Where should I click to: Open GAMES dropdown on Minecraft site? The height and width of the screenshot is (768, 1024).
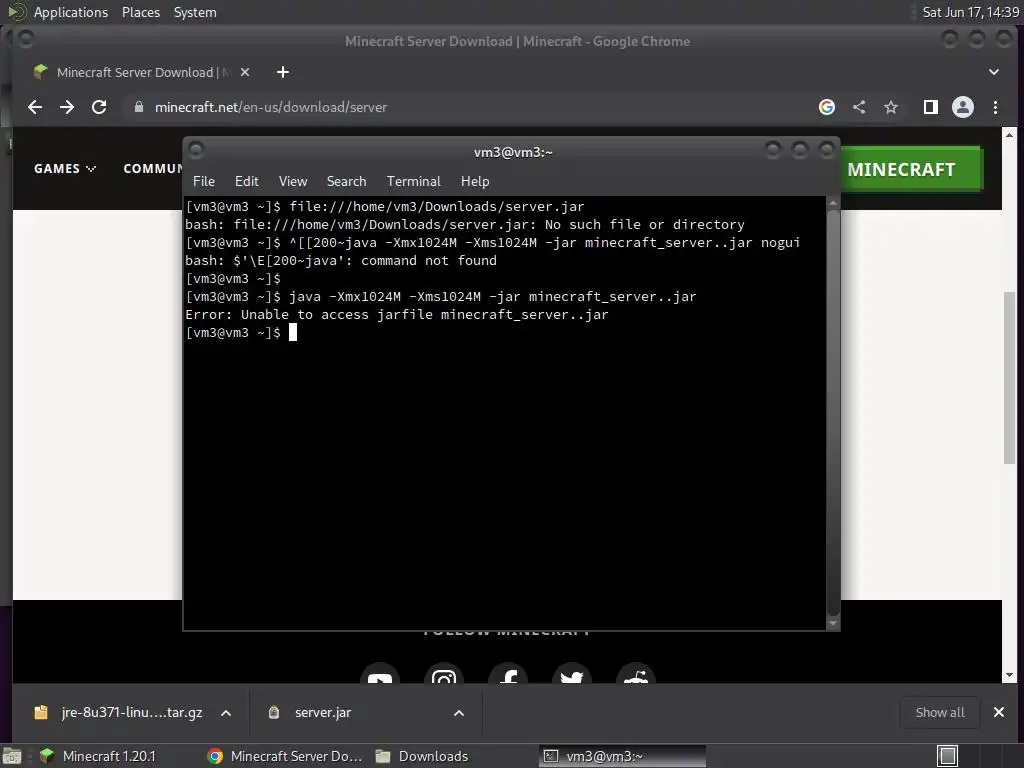click(65, 168)
